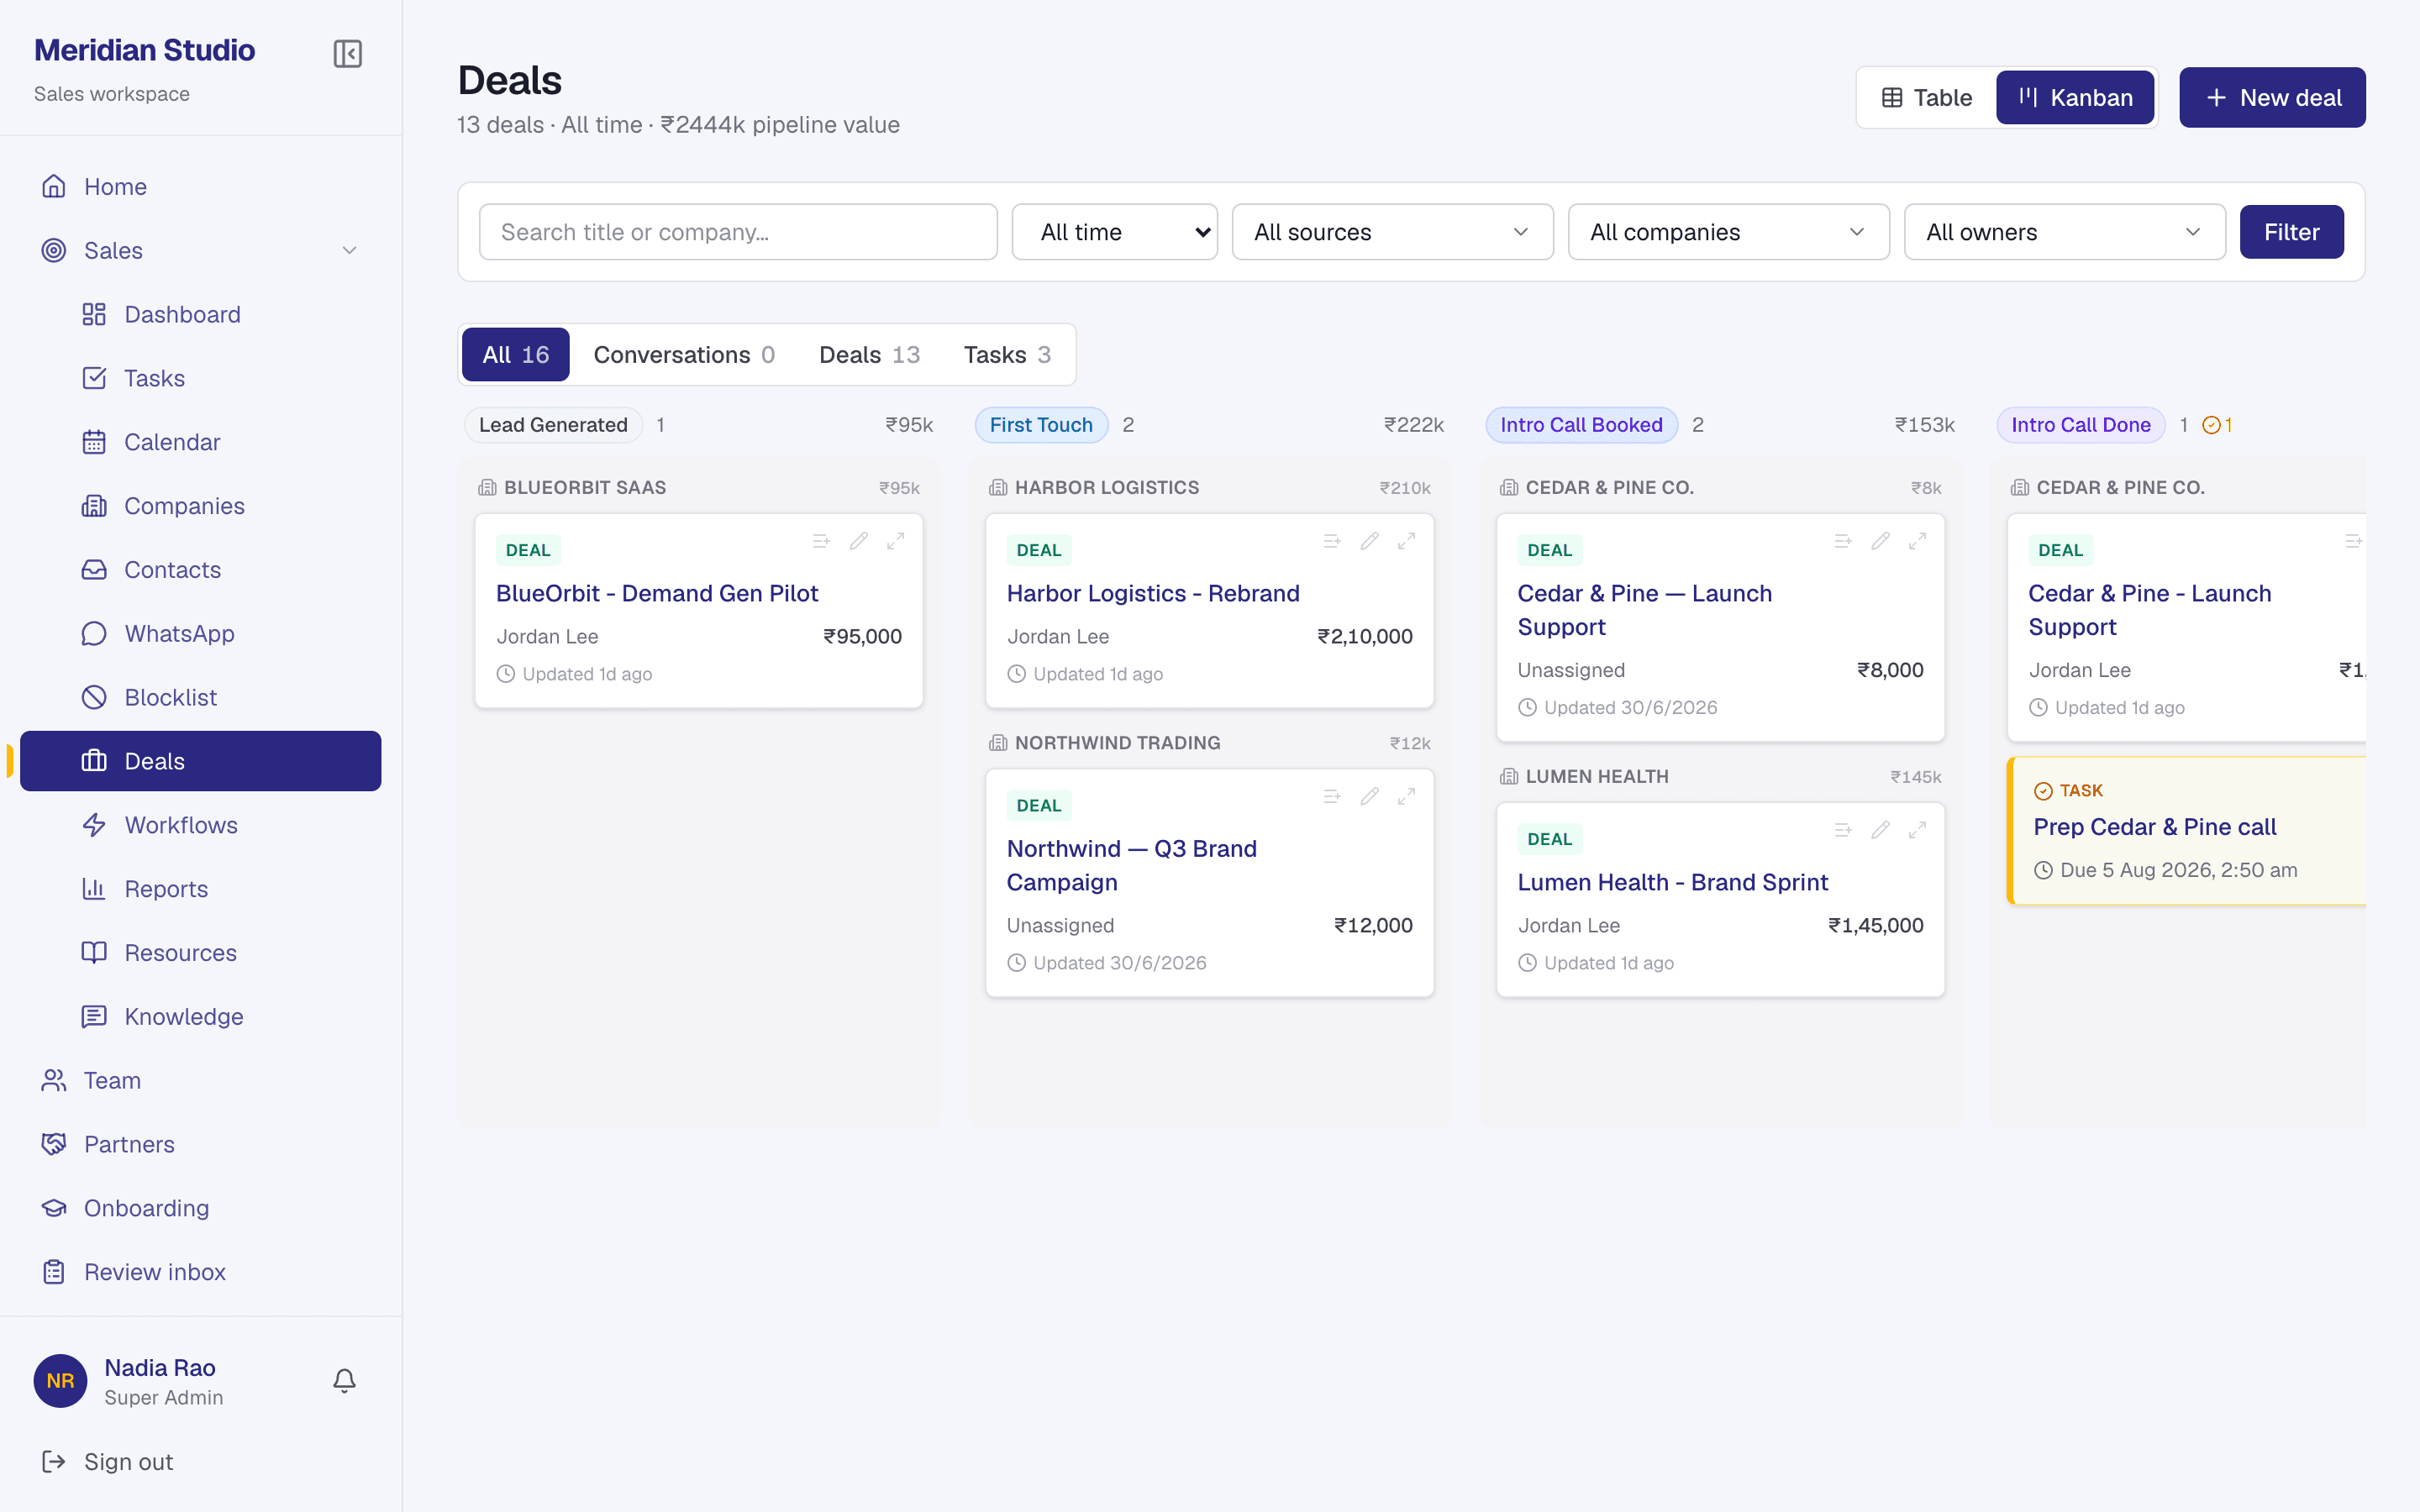Switch to Table view
The height and width of the screenshot is (1512, 2420).
(1926, 98)
